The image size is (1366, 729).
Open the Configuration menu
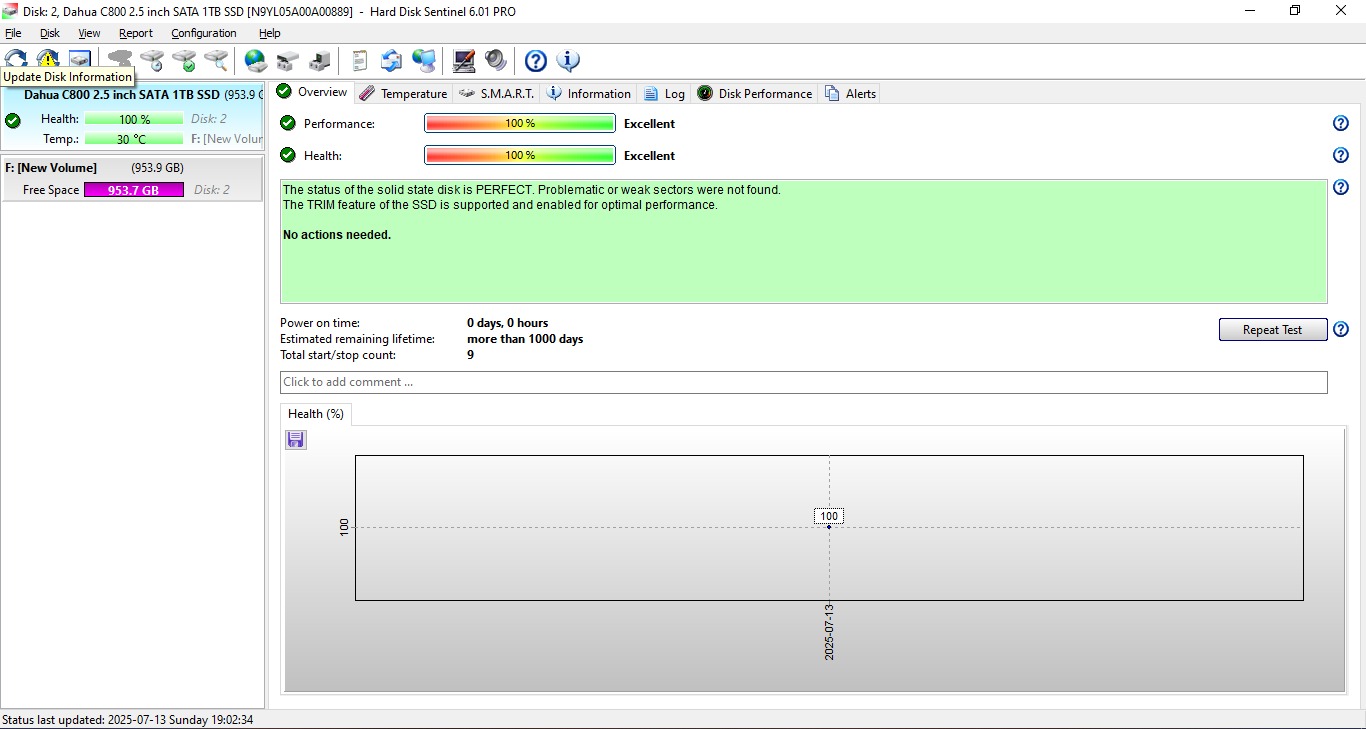click(x=204, y=33)
